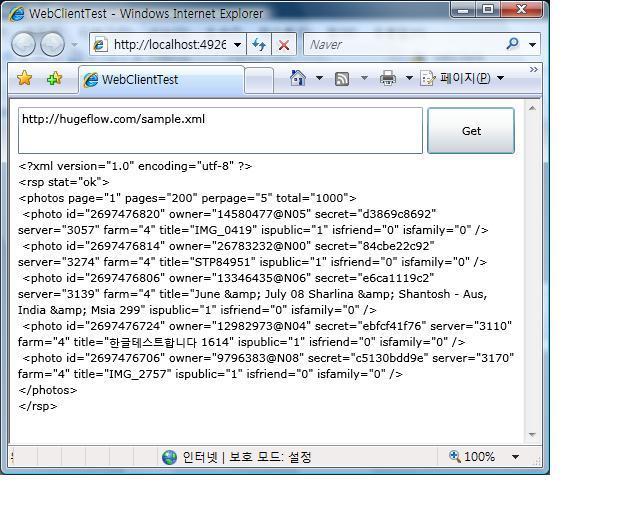
Task: Click the Get button
Action: (x=471, y=131)
